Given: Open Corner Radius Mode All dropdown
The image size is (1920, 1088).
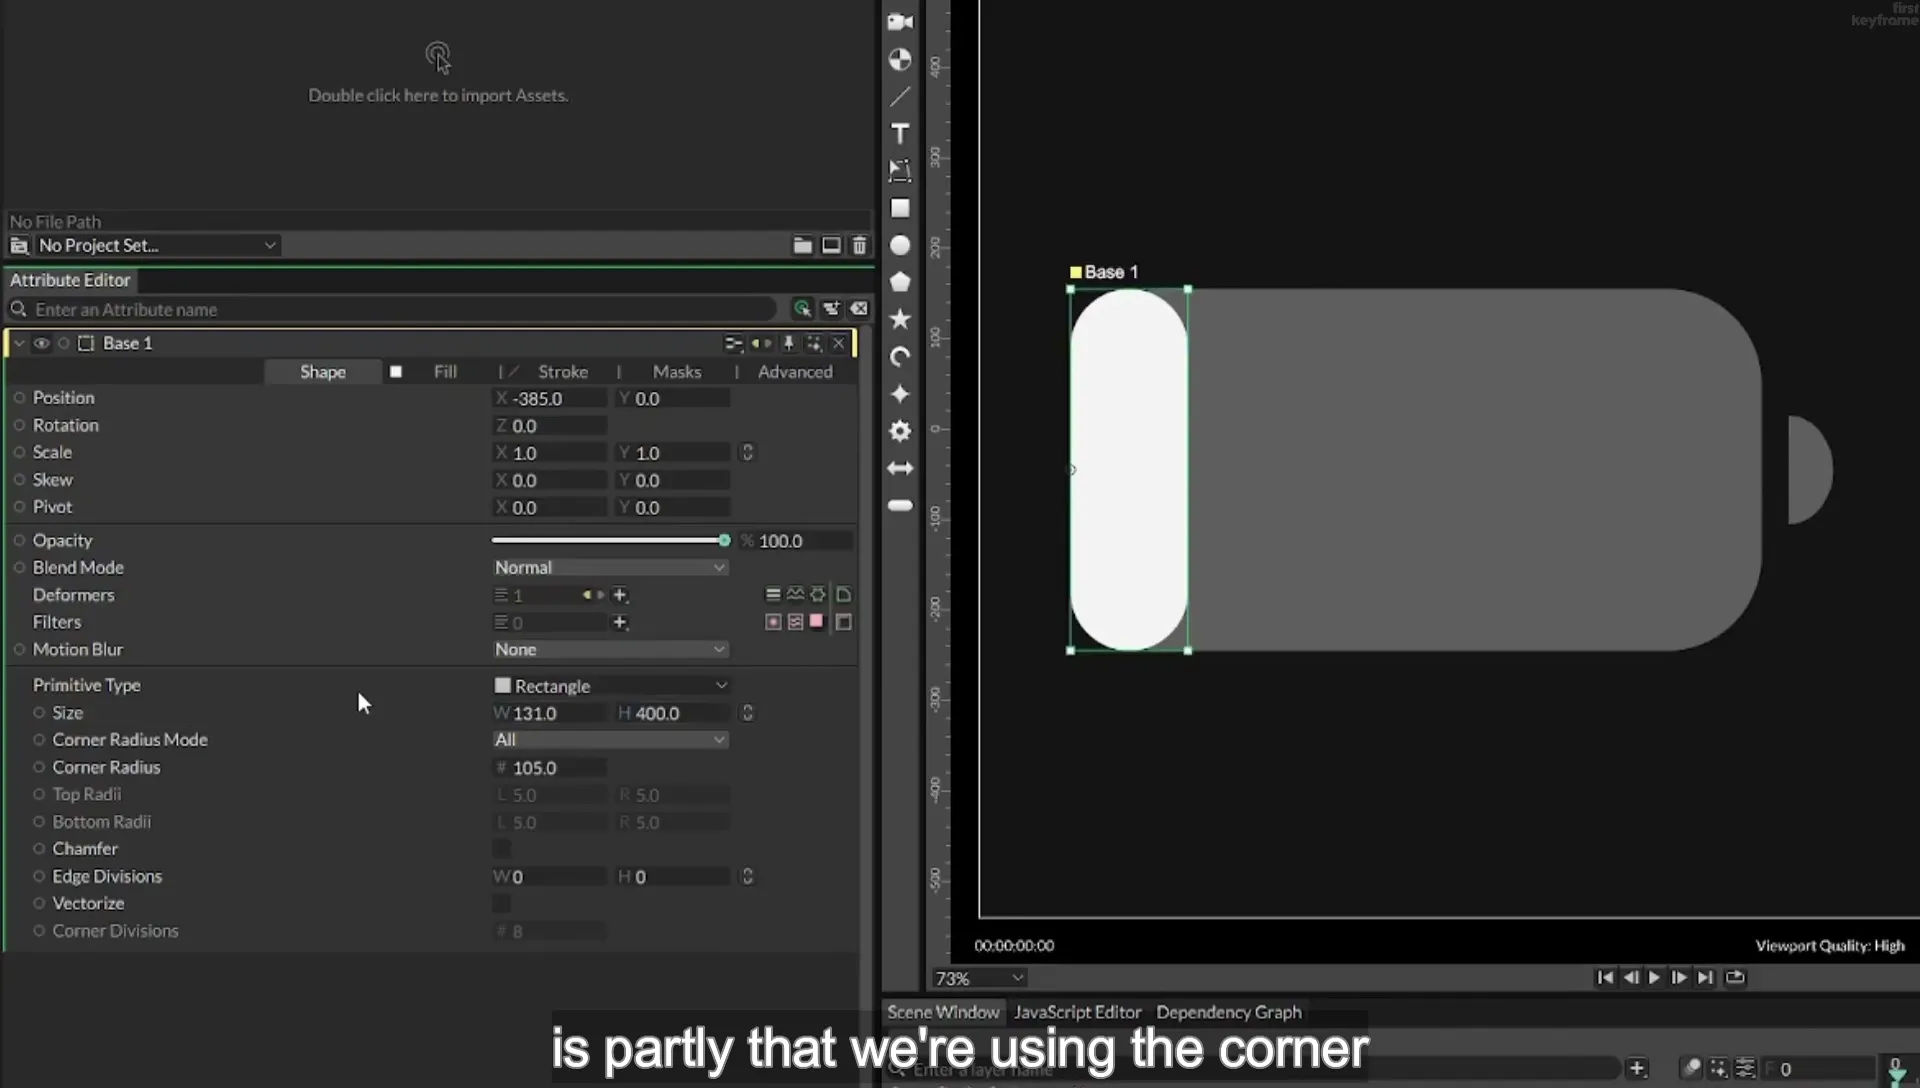Looking at the screenshot, I should 610,740.
